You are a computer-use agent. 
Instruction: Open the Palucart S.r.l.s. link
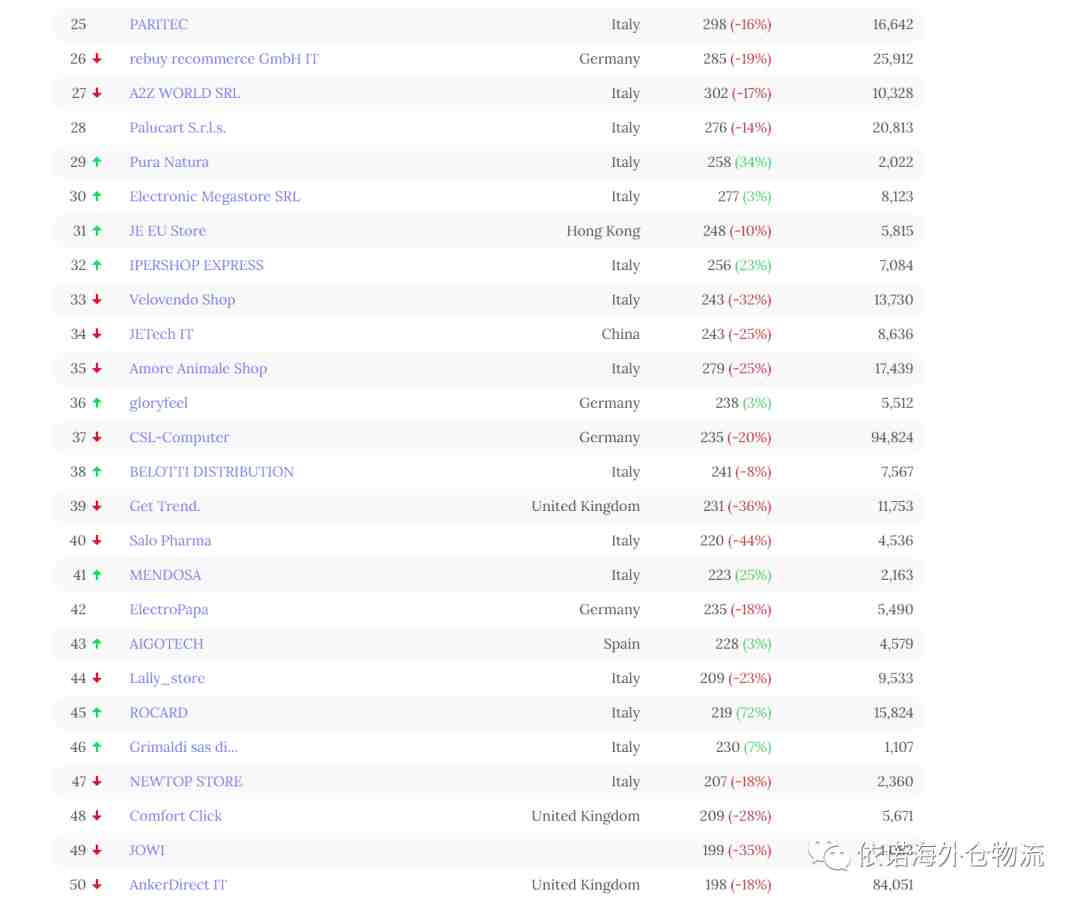(x=178, y=128)
